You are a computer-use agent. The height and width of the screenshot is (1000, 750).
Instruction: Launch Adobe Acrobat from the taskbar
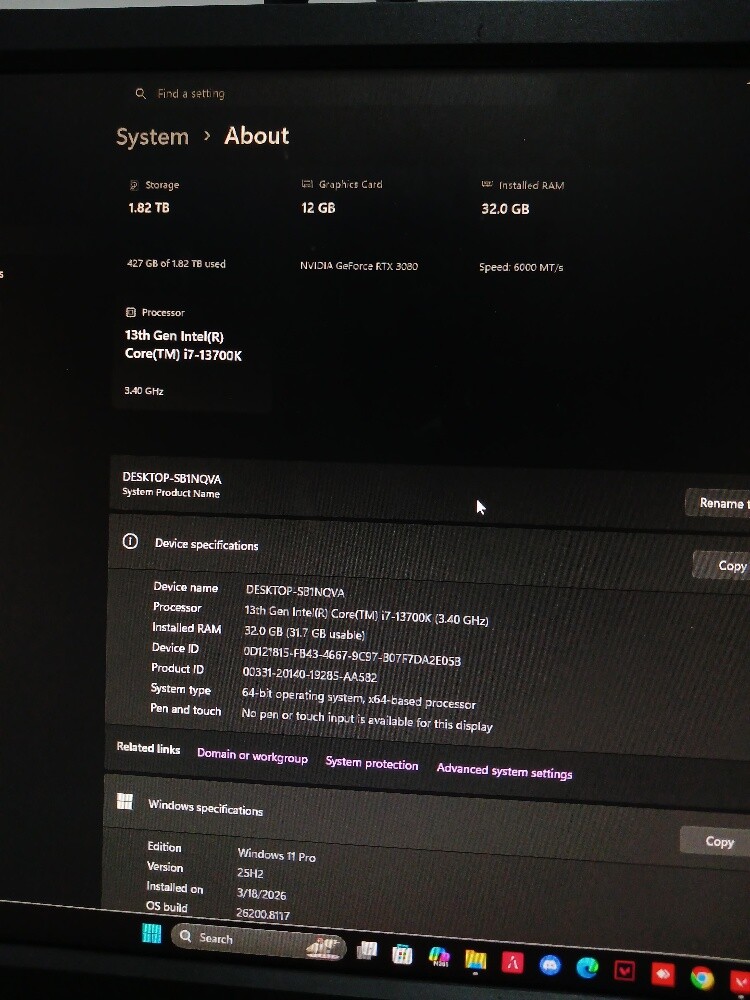pos(512,962)
